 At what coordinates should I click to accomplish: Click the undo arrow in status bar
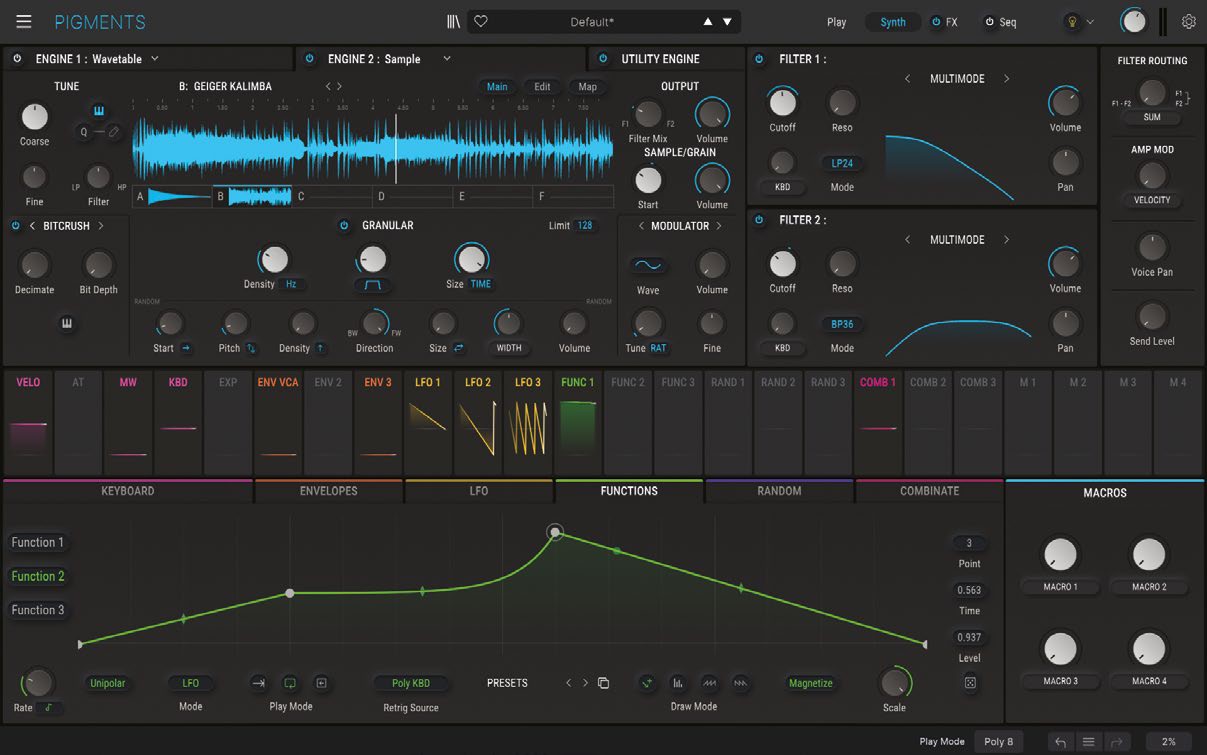[1060, 742]
